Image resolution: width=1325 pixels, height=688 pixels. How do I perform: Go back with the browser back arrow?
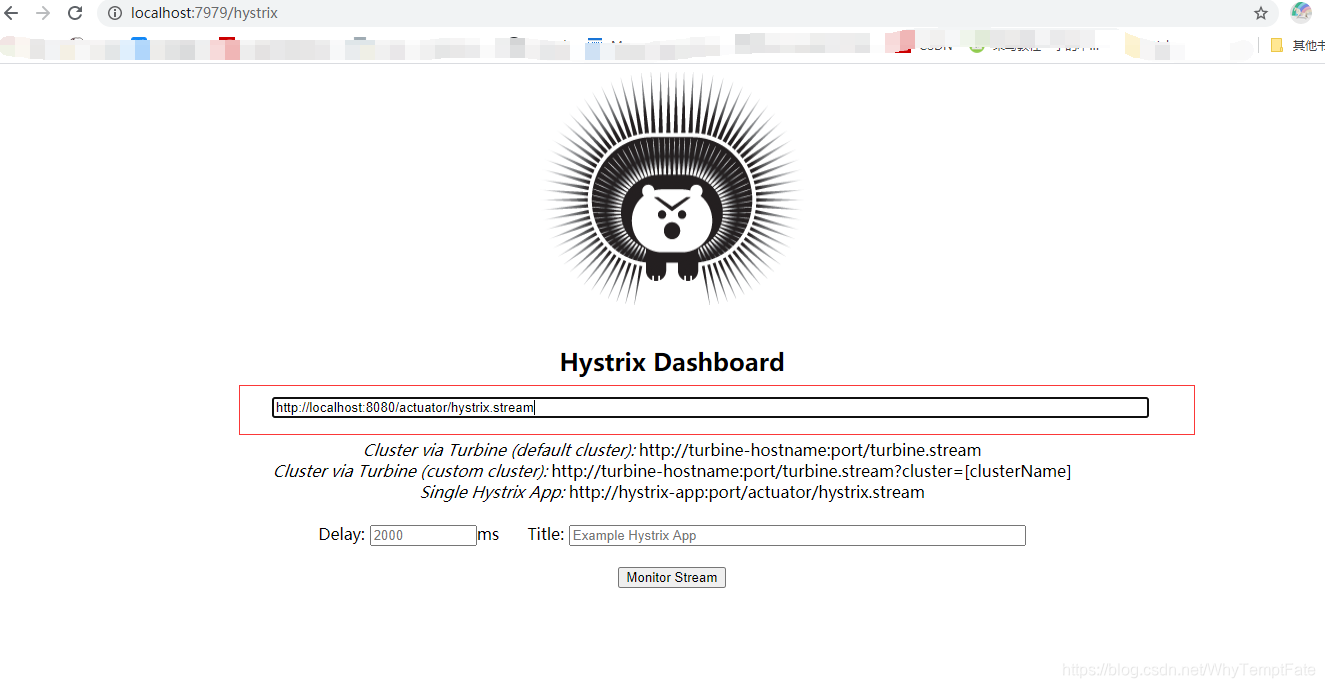point(12,13)
